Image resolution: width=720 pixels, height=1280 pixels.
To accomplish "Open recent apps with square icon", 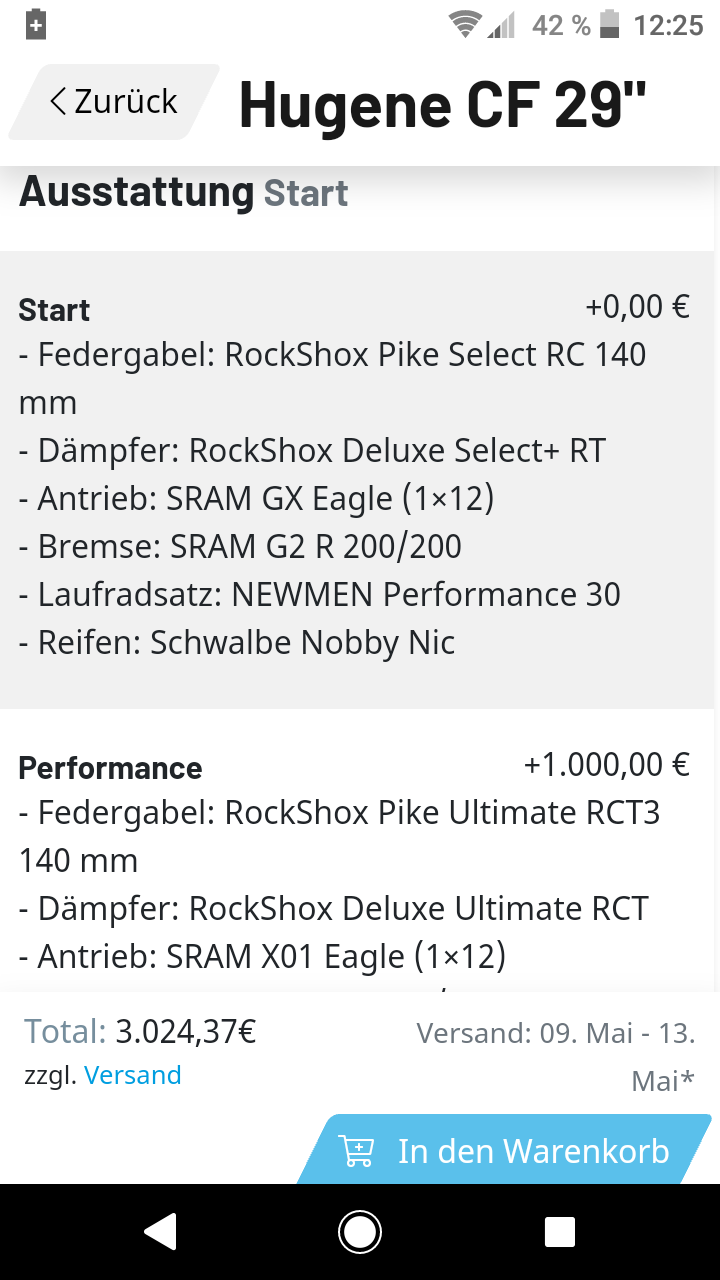I will (x=560, y=1232).
